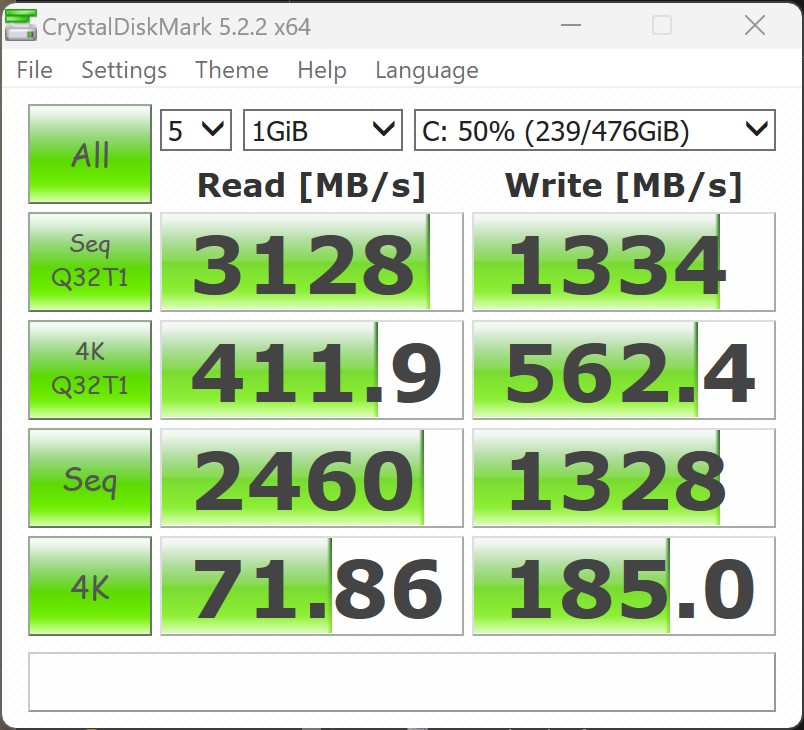Click the CrystalDiskMark app icon in title bar
804x730 pixels.
coord(21,25)
